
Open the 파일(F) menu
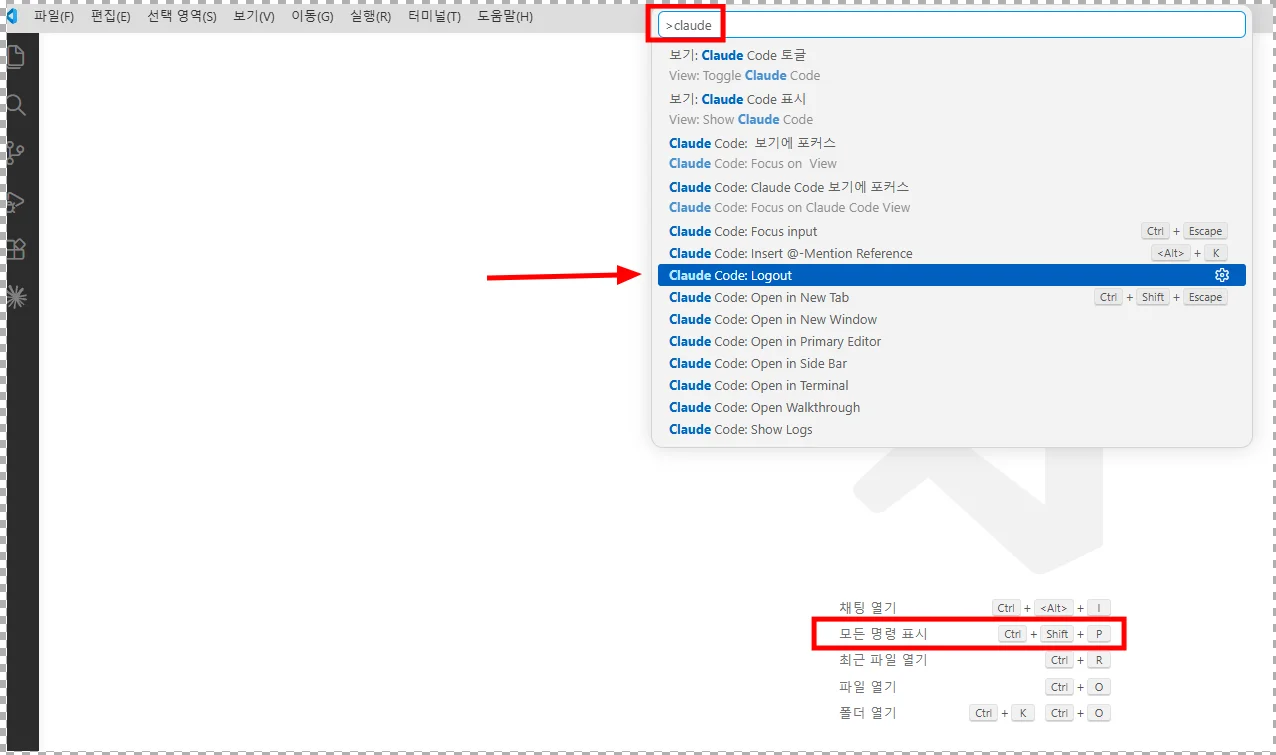(x=54, y=17)
